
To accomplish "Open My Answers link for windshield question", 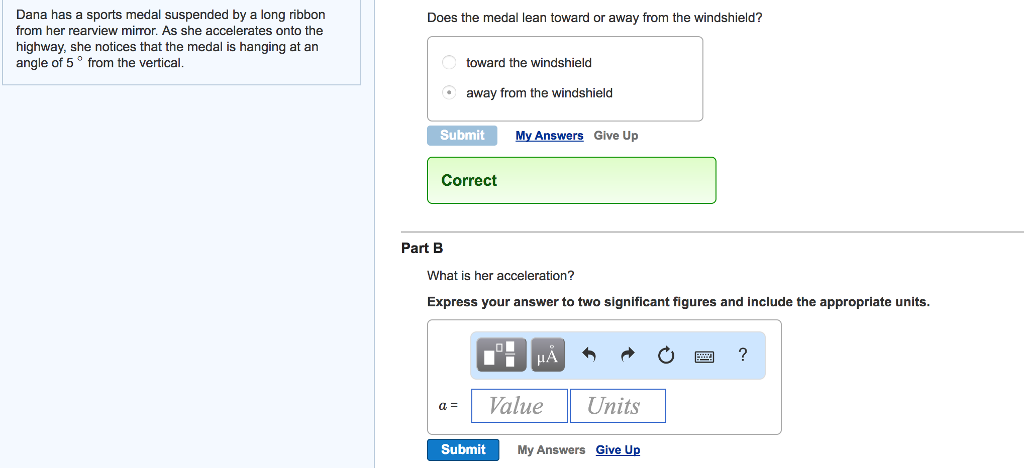I will click(549, 136).
